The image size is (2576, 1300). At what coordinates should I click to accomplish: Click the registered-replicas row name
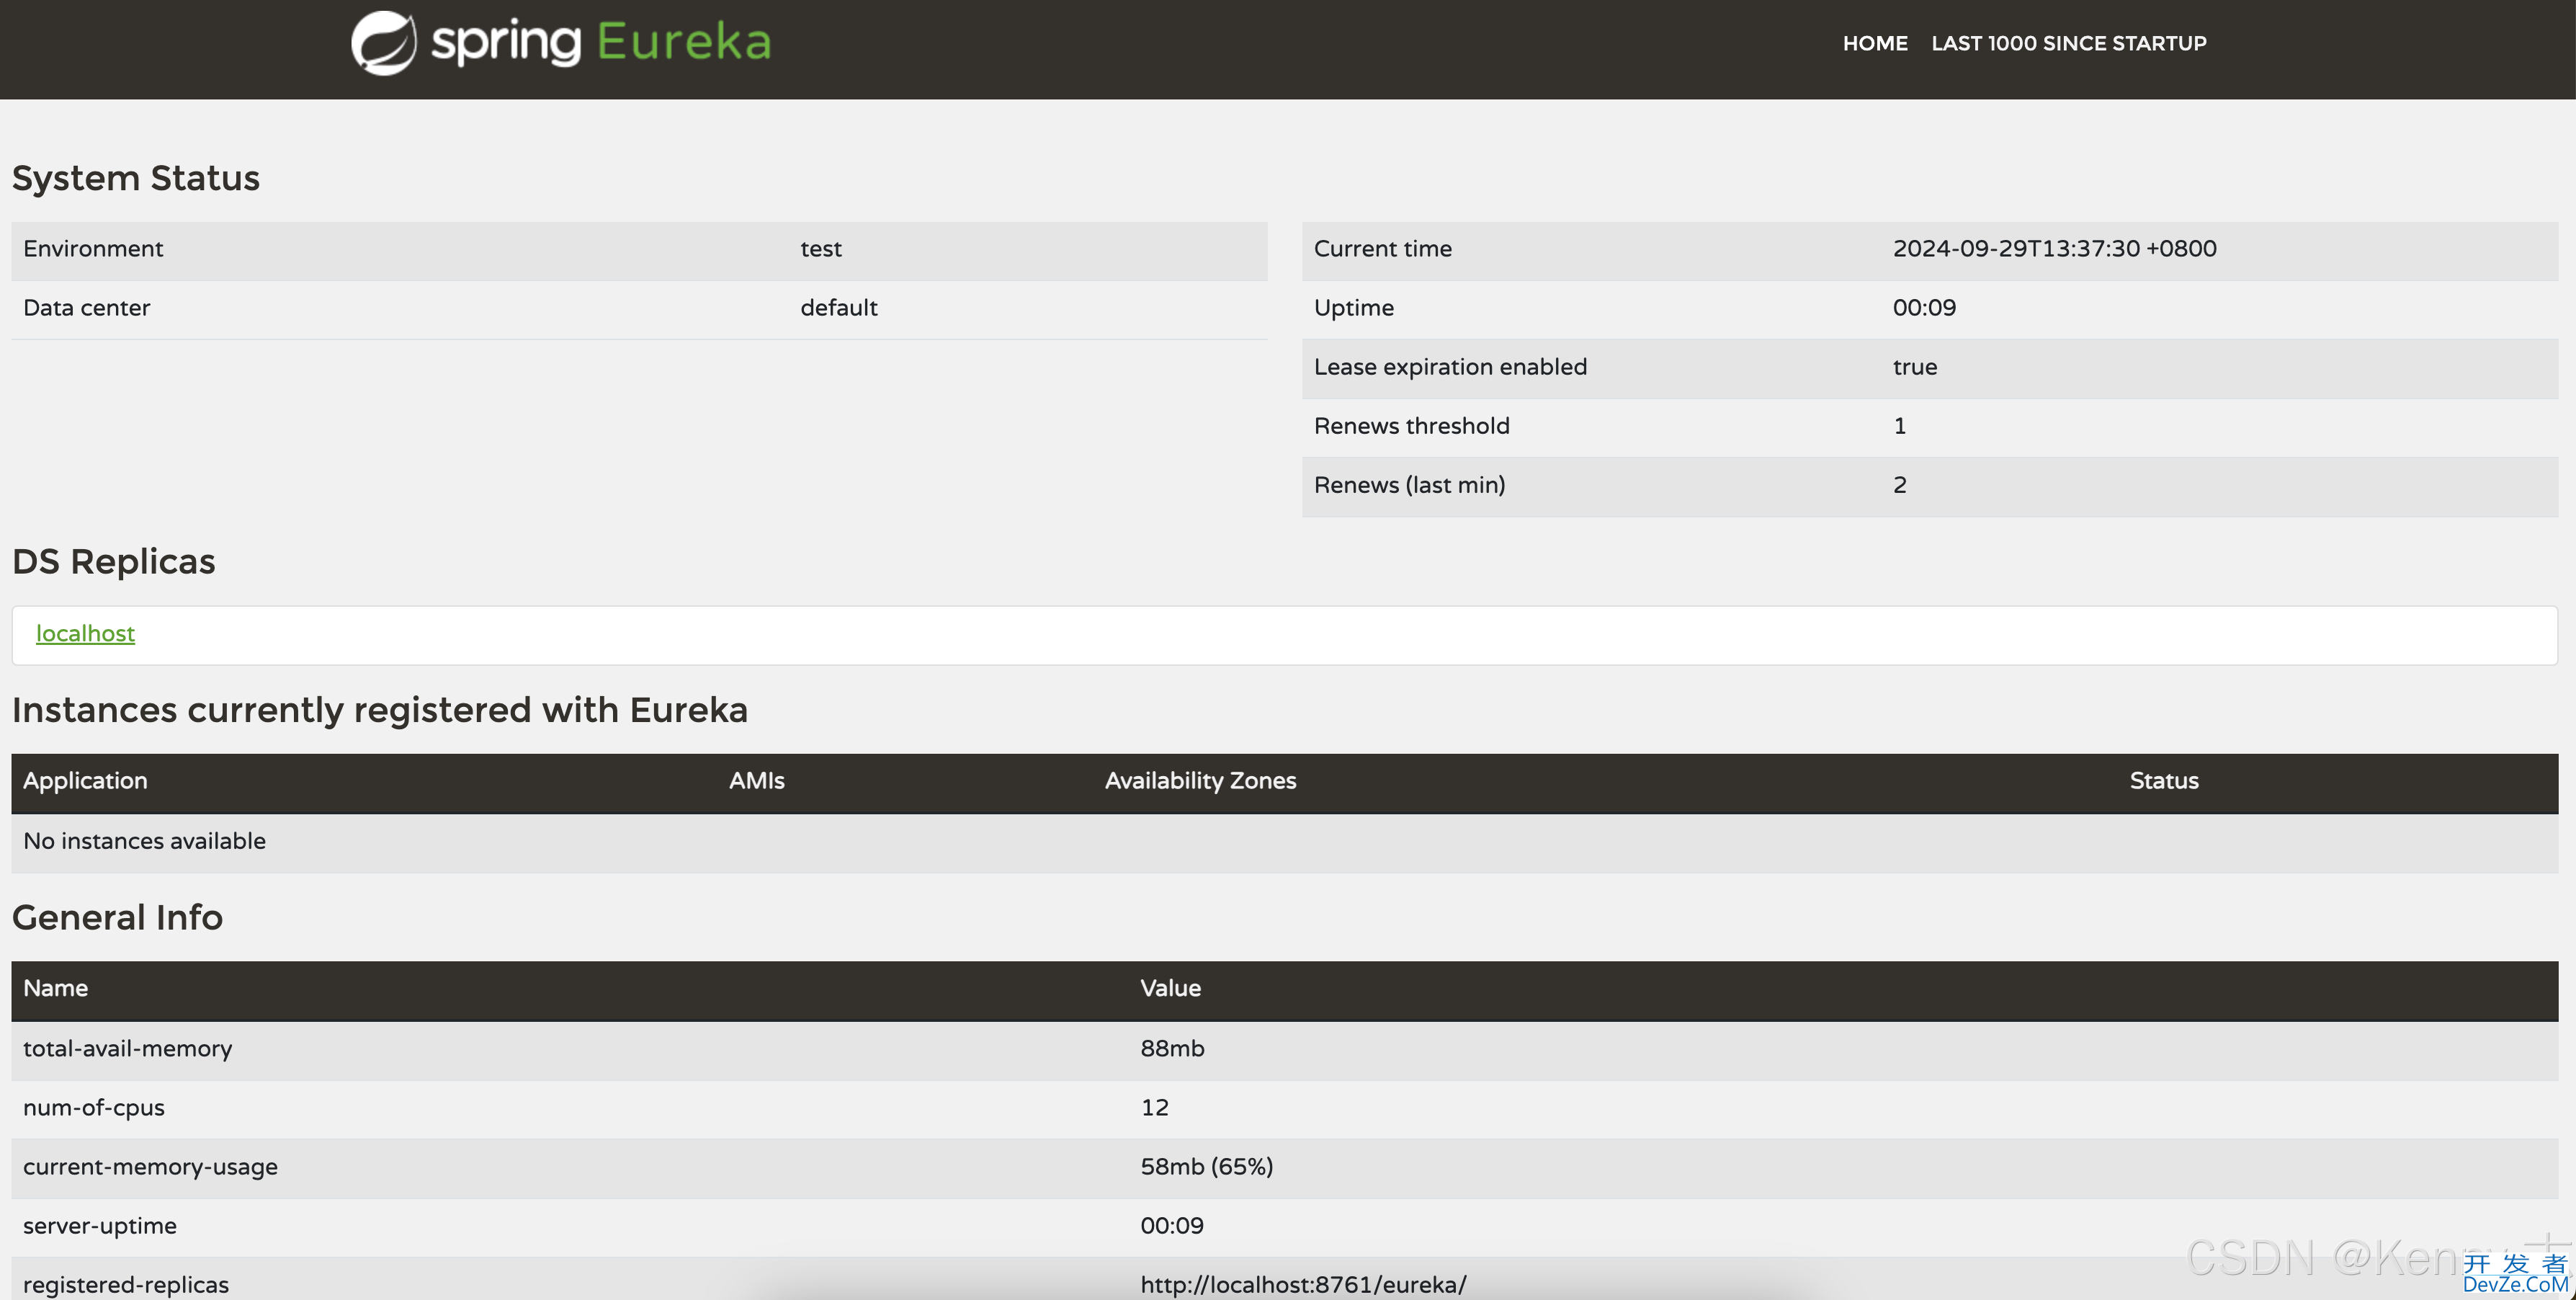tap(126, 1285)
